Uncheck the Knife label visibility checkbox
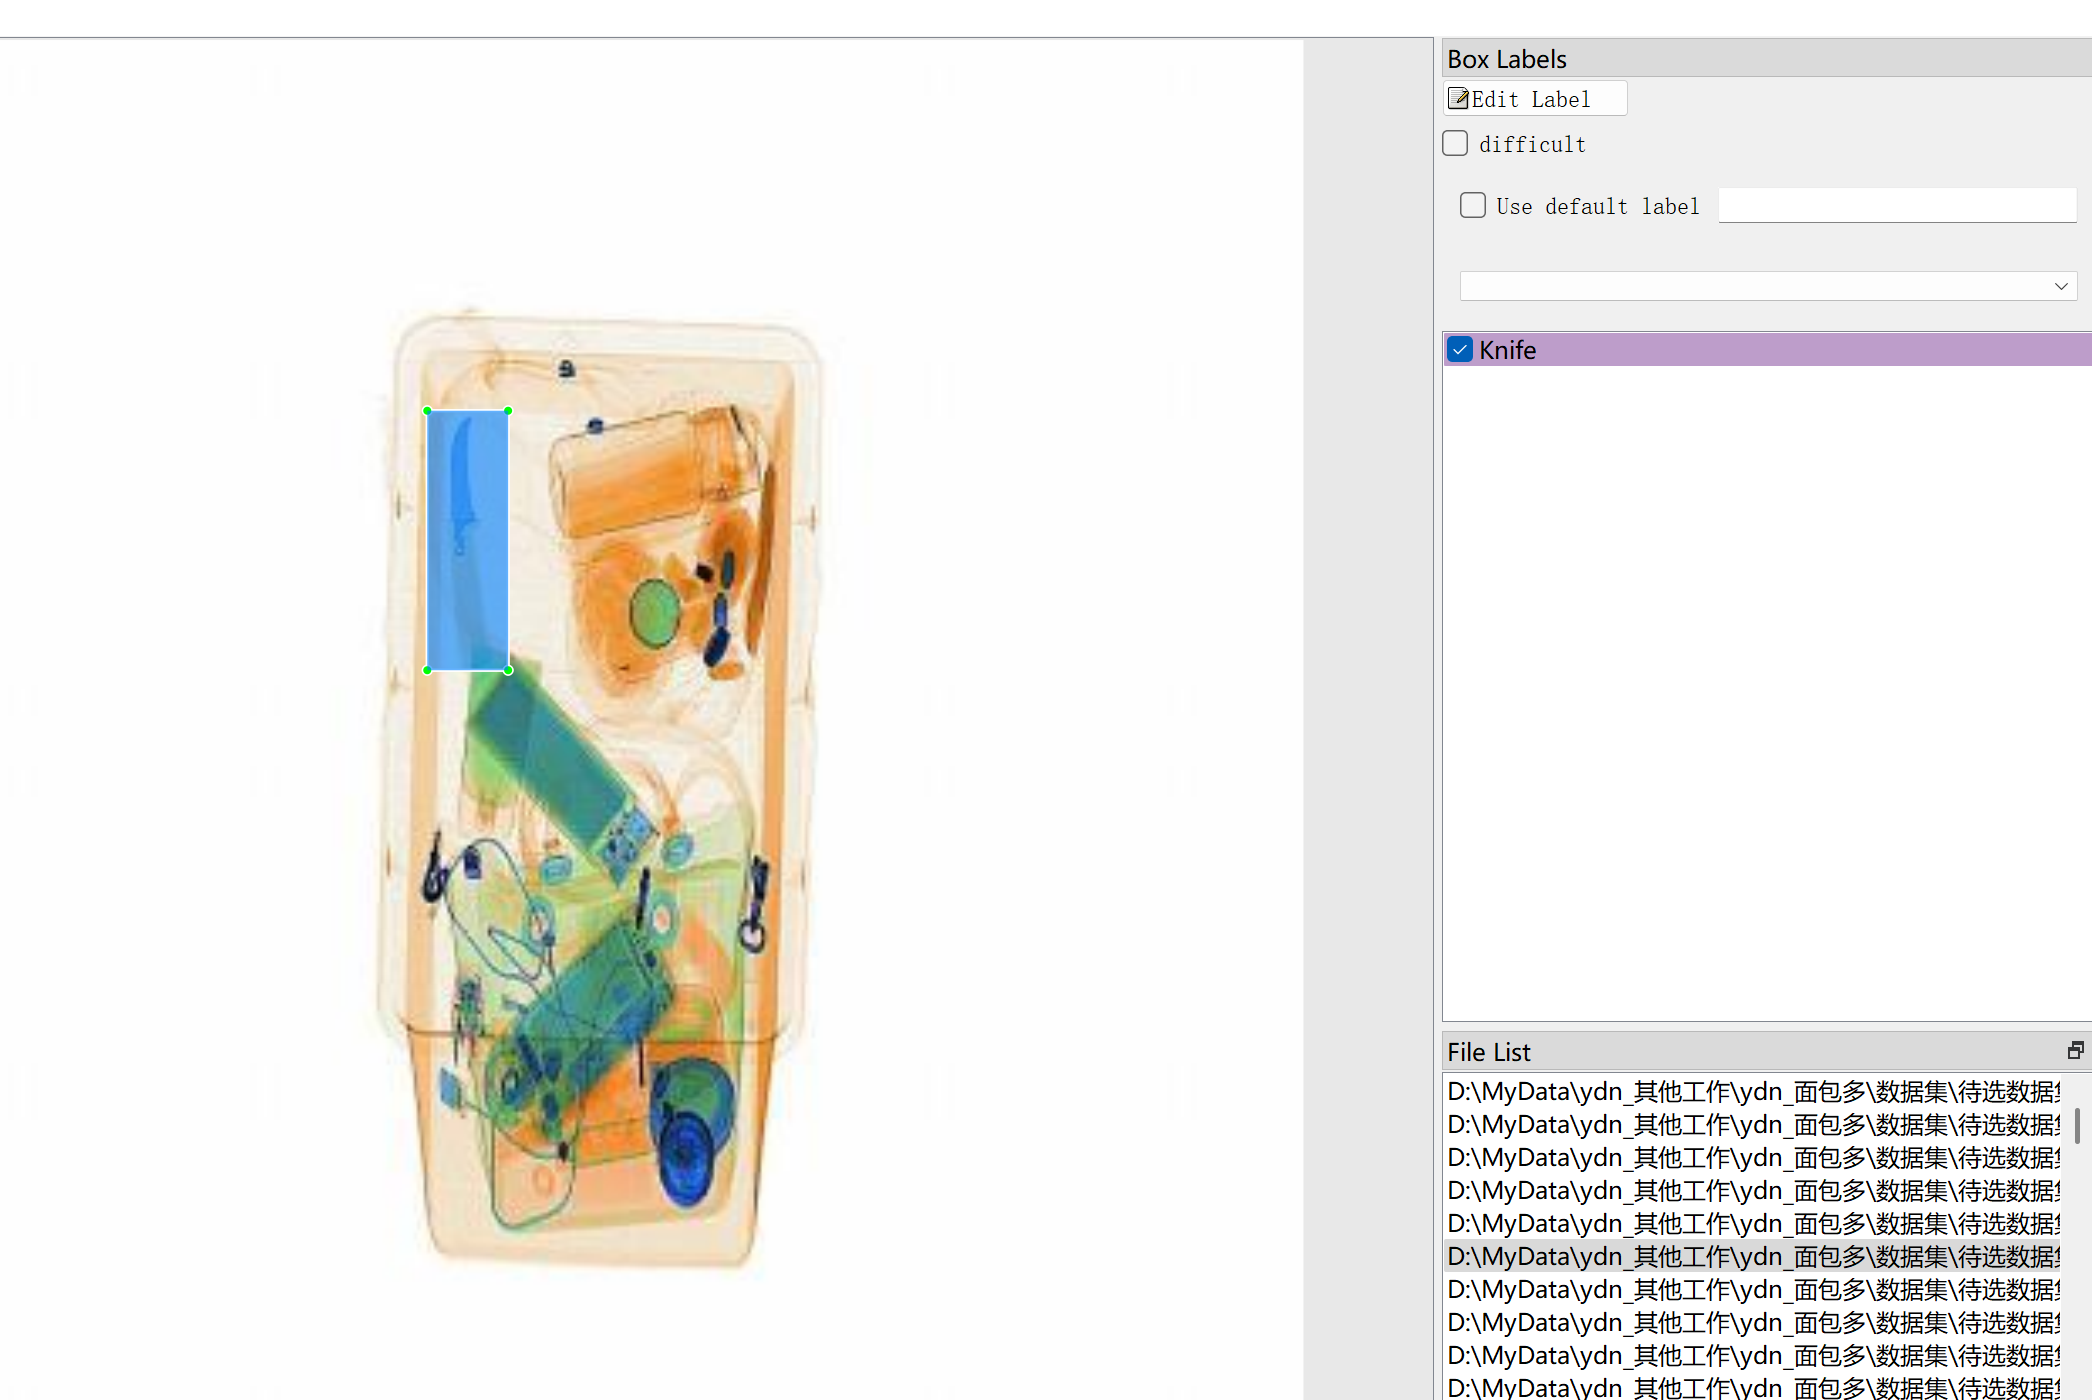The height and width of the screenshot is (1400, 2092). coord(1460,350)
